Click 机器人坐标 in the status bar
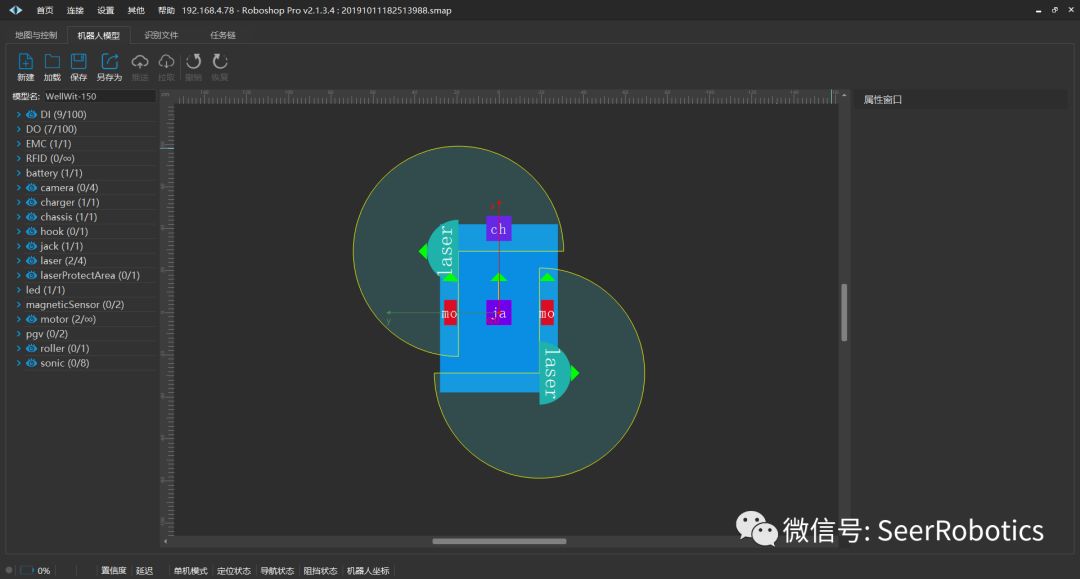Screen dimensions: 1080x579 (x=367, y=571)
